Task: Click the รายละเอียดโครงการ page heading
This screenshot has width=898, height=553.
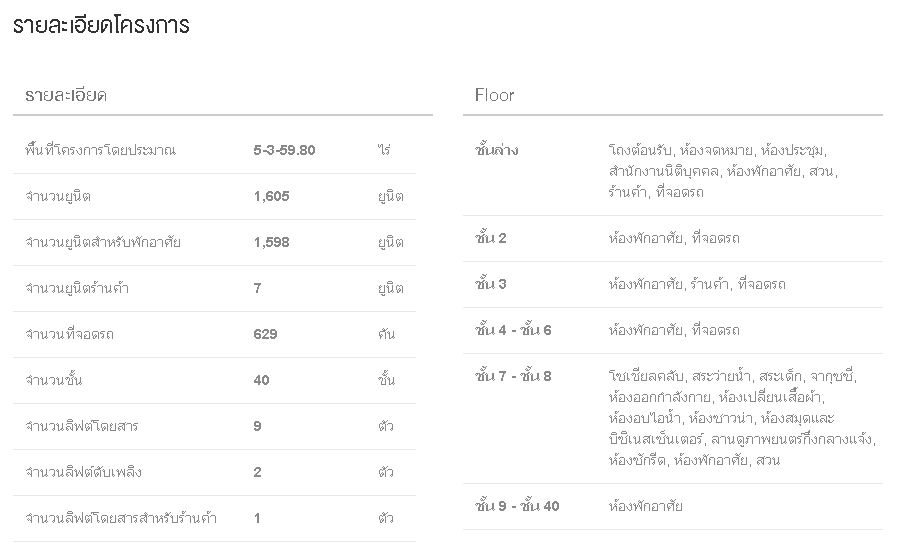Action: [x=101, y=26]
